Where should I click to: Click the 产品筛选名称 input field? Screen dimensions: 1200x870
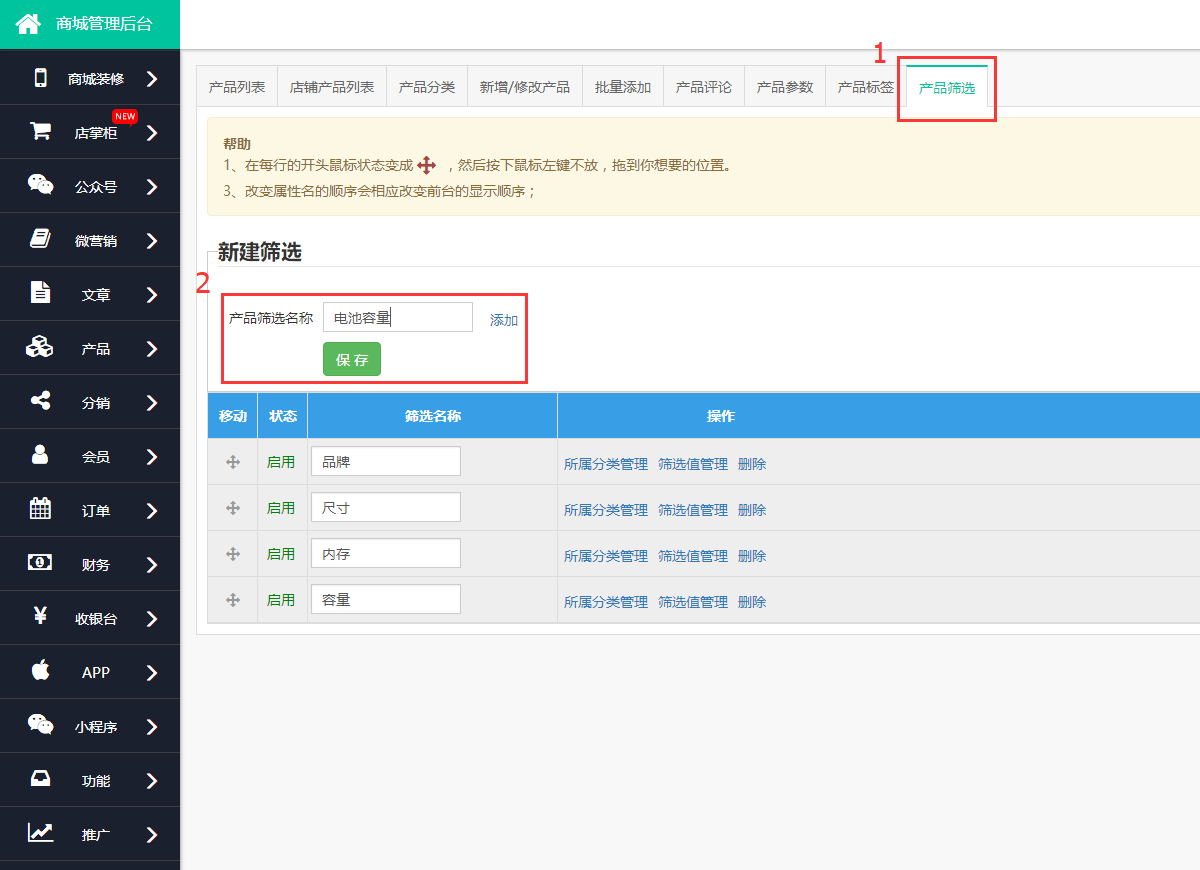[x=397, y=318]
